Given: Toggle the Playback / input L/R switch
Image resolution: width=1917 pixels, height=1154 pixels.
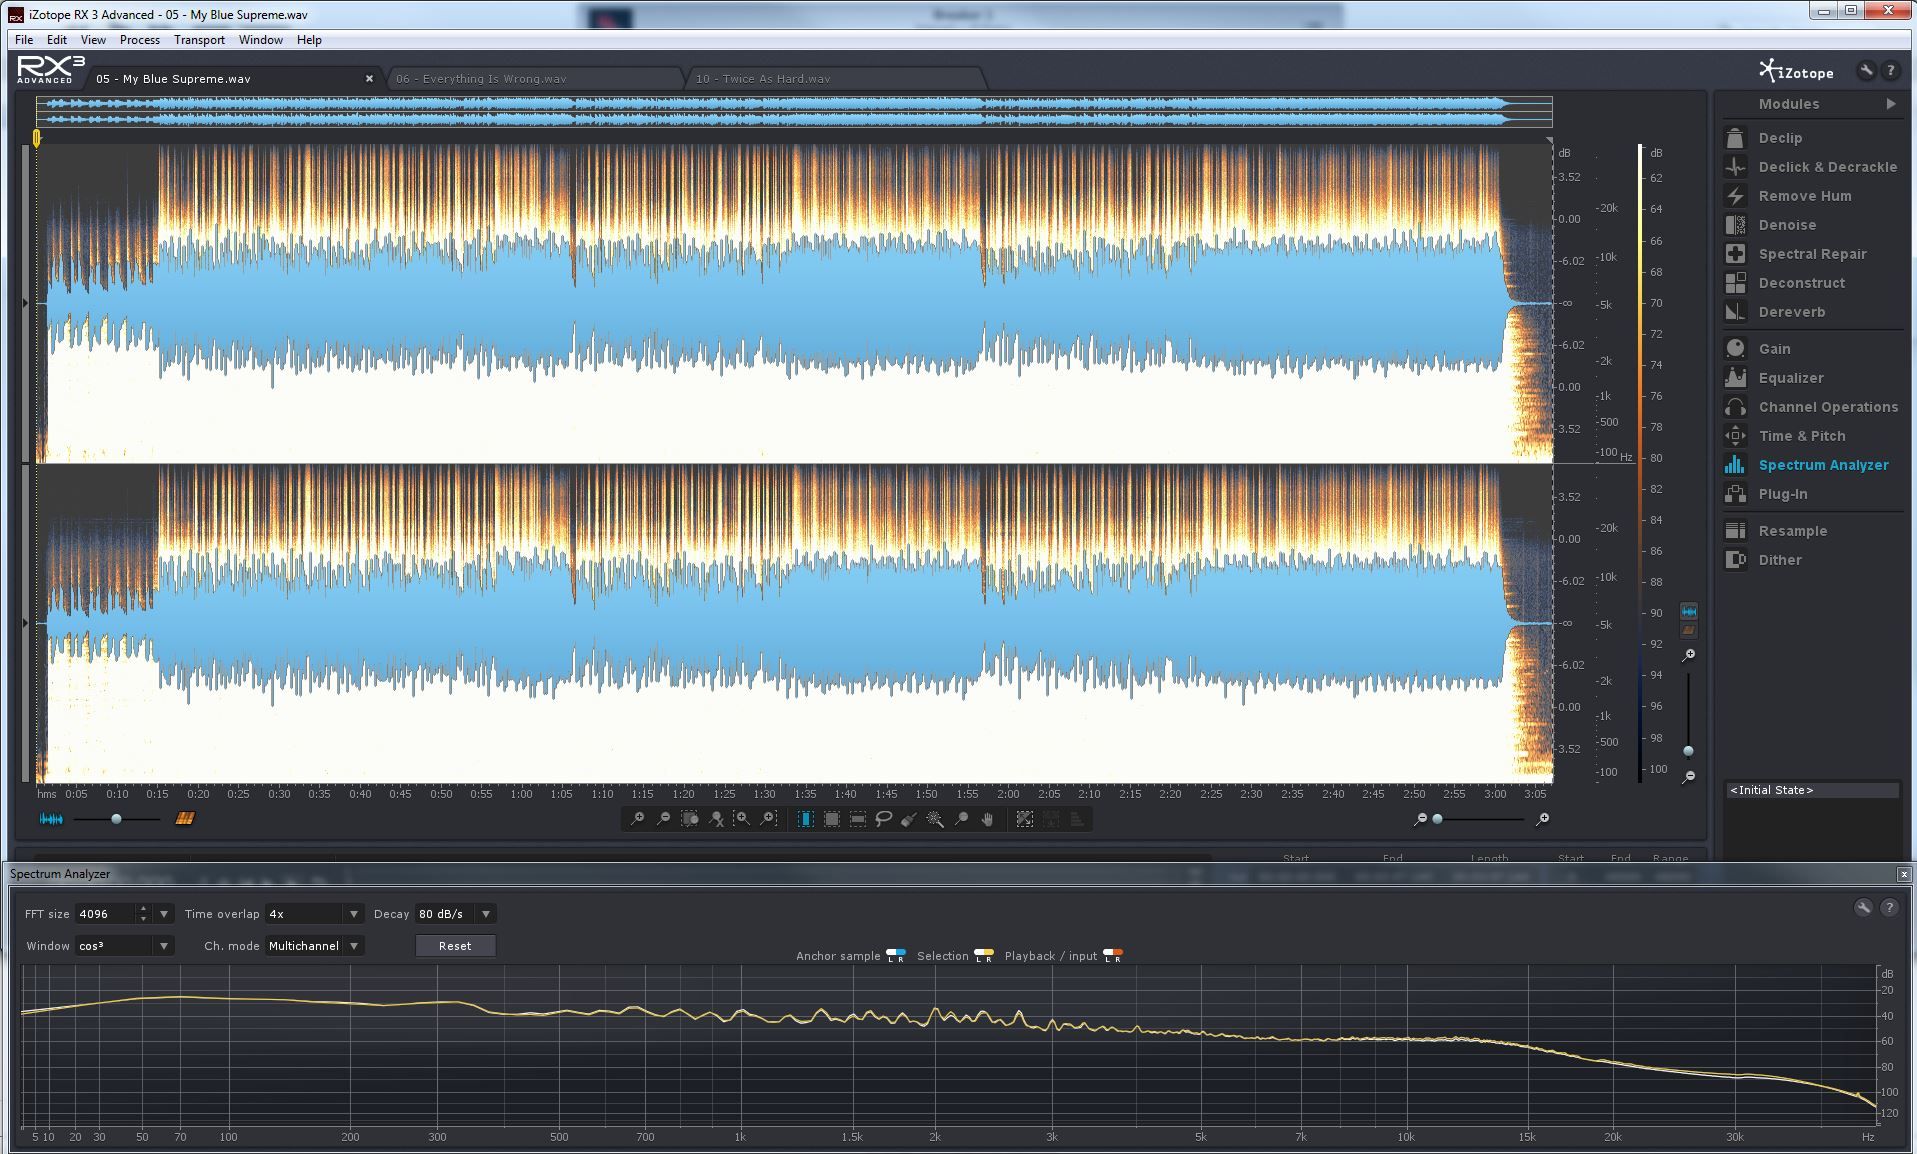Looking at the screenshot, I should tap(1112, 955).
